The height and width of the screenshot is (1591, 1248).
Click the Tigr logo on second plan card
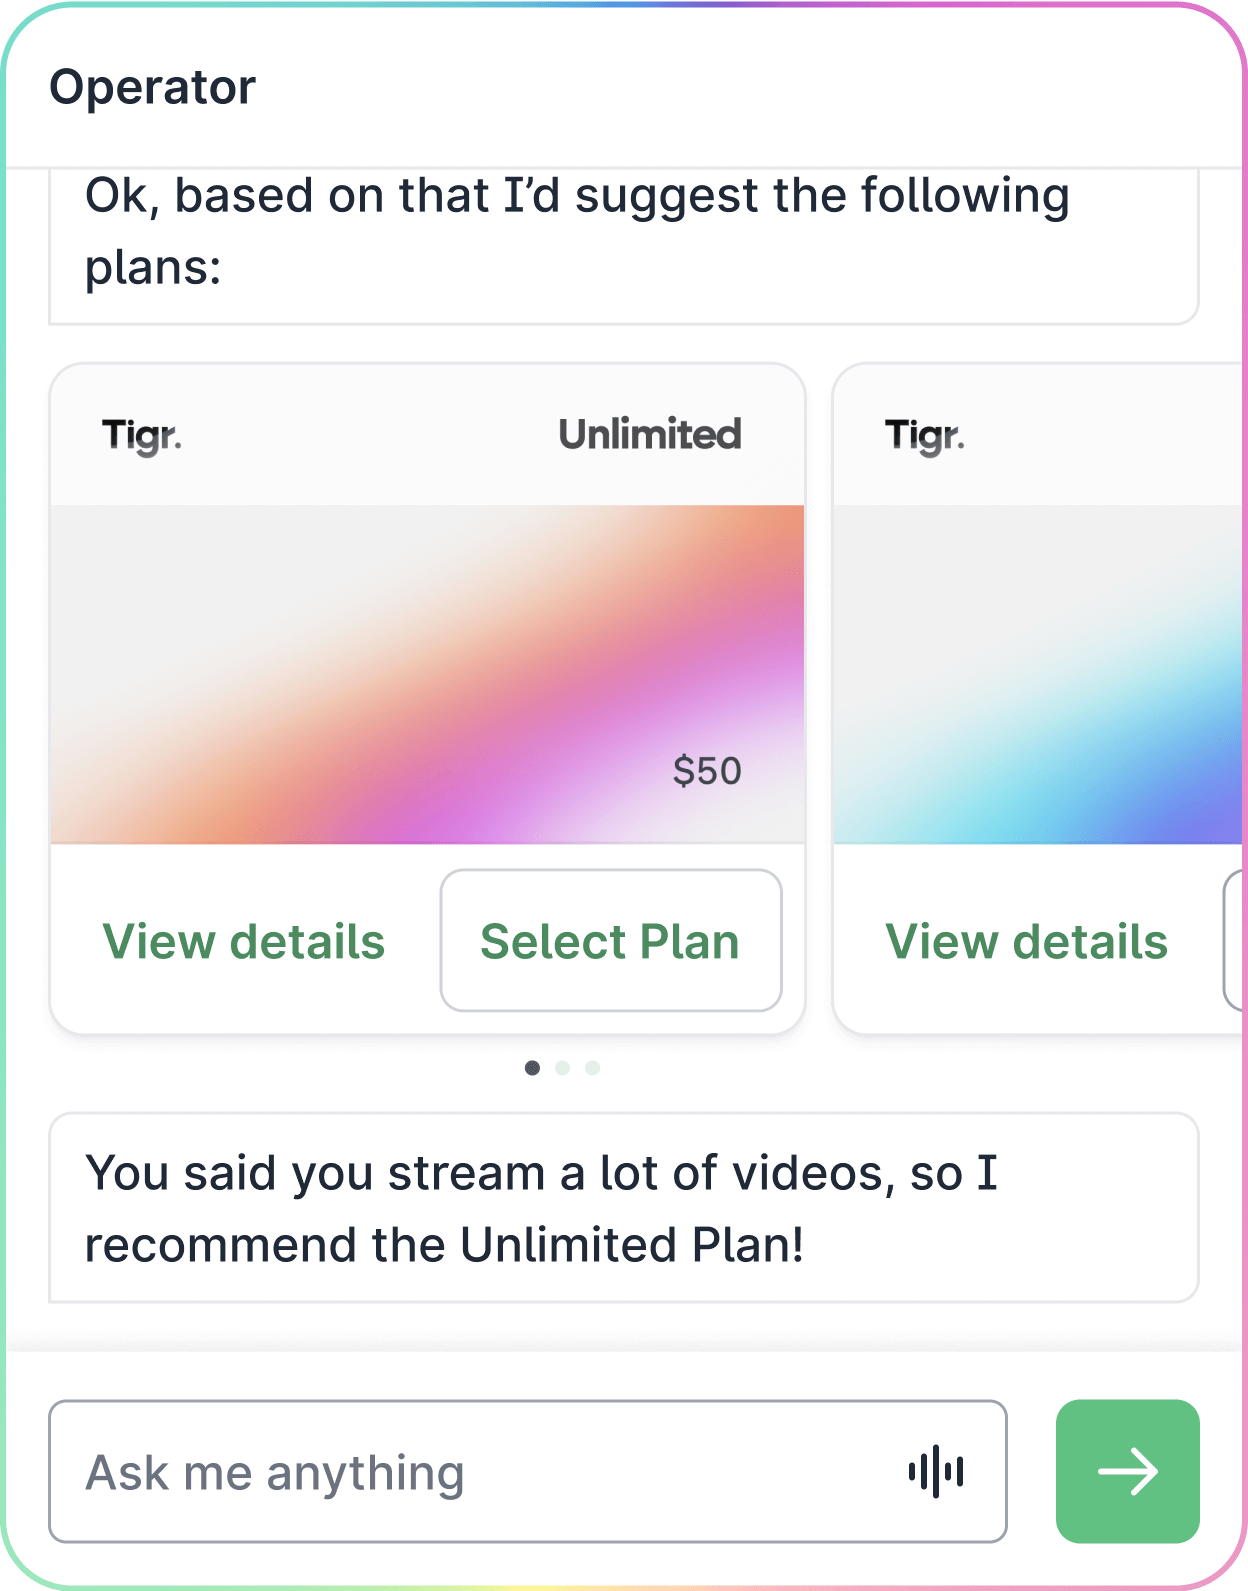point(924,436)
